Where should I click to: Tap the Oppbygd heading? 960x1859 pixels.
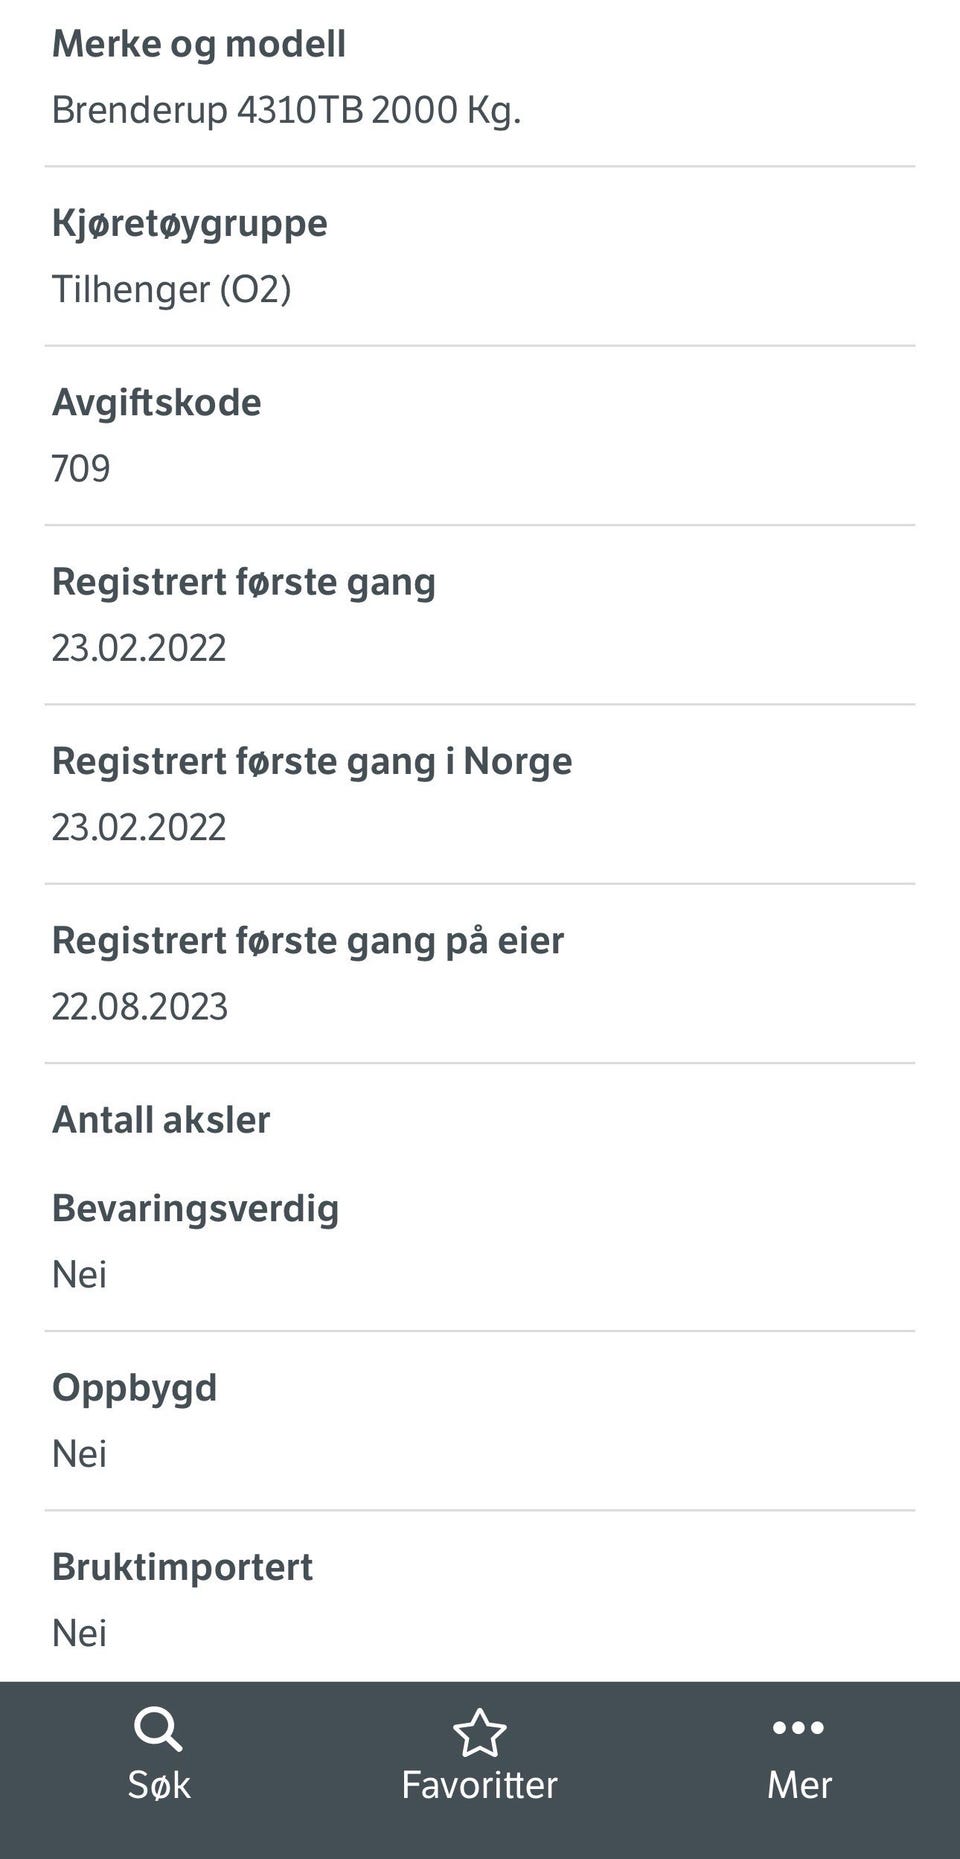tap(135, 1388)
